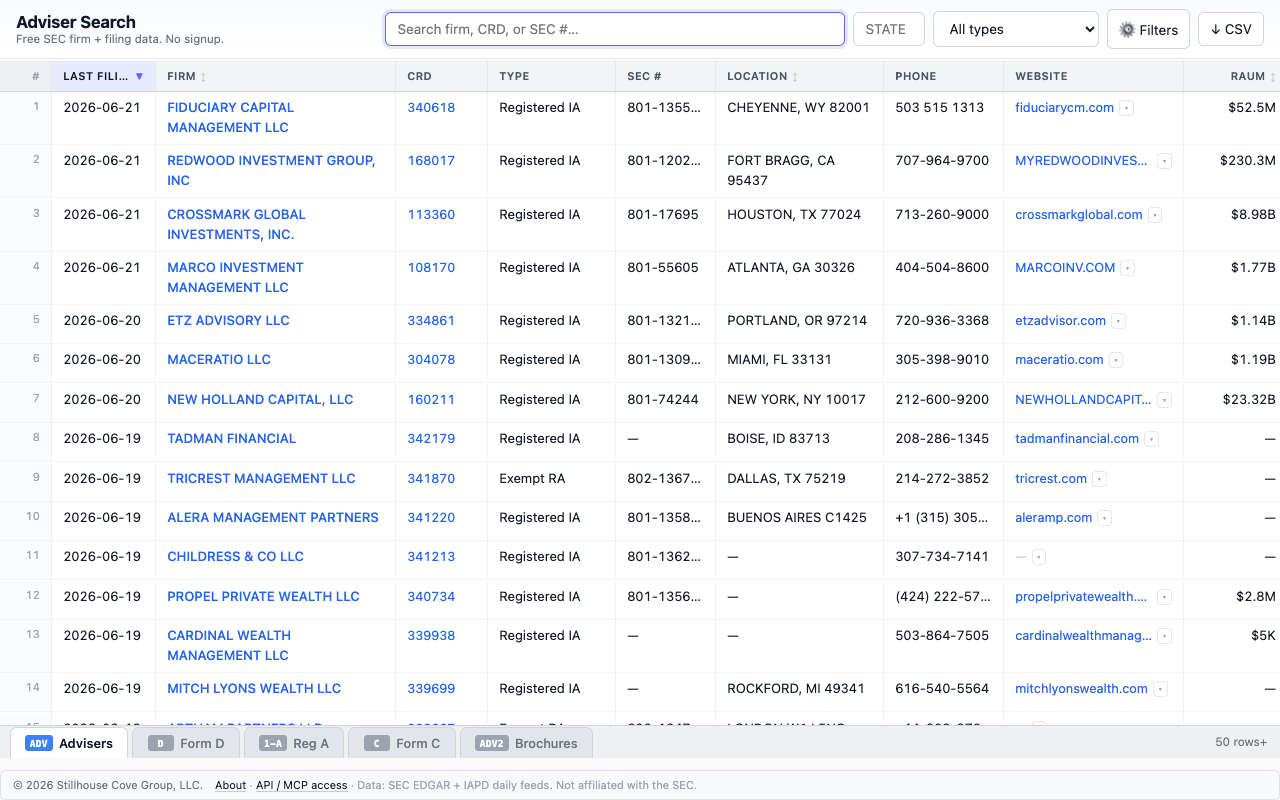Screen dimensions: 1280x800
Task: Sort by LOCATION column header
Action: click(799, 76)
